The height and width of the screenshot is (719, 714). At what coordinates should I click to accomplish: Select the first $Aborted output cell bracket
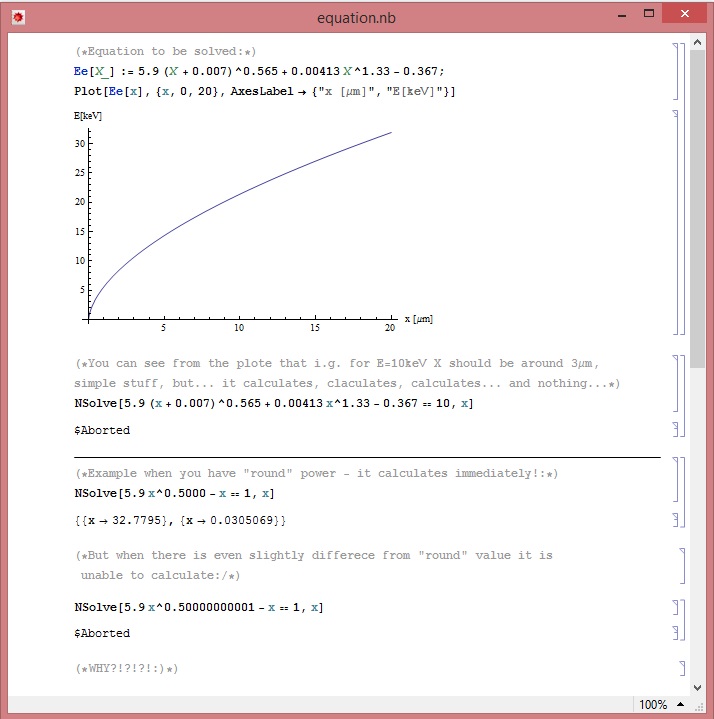click(x=676, y=430)
